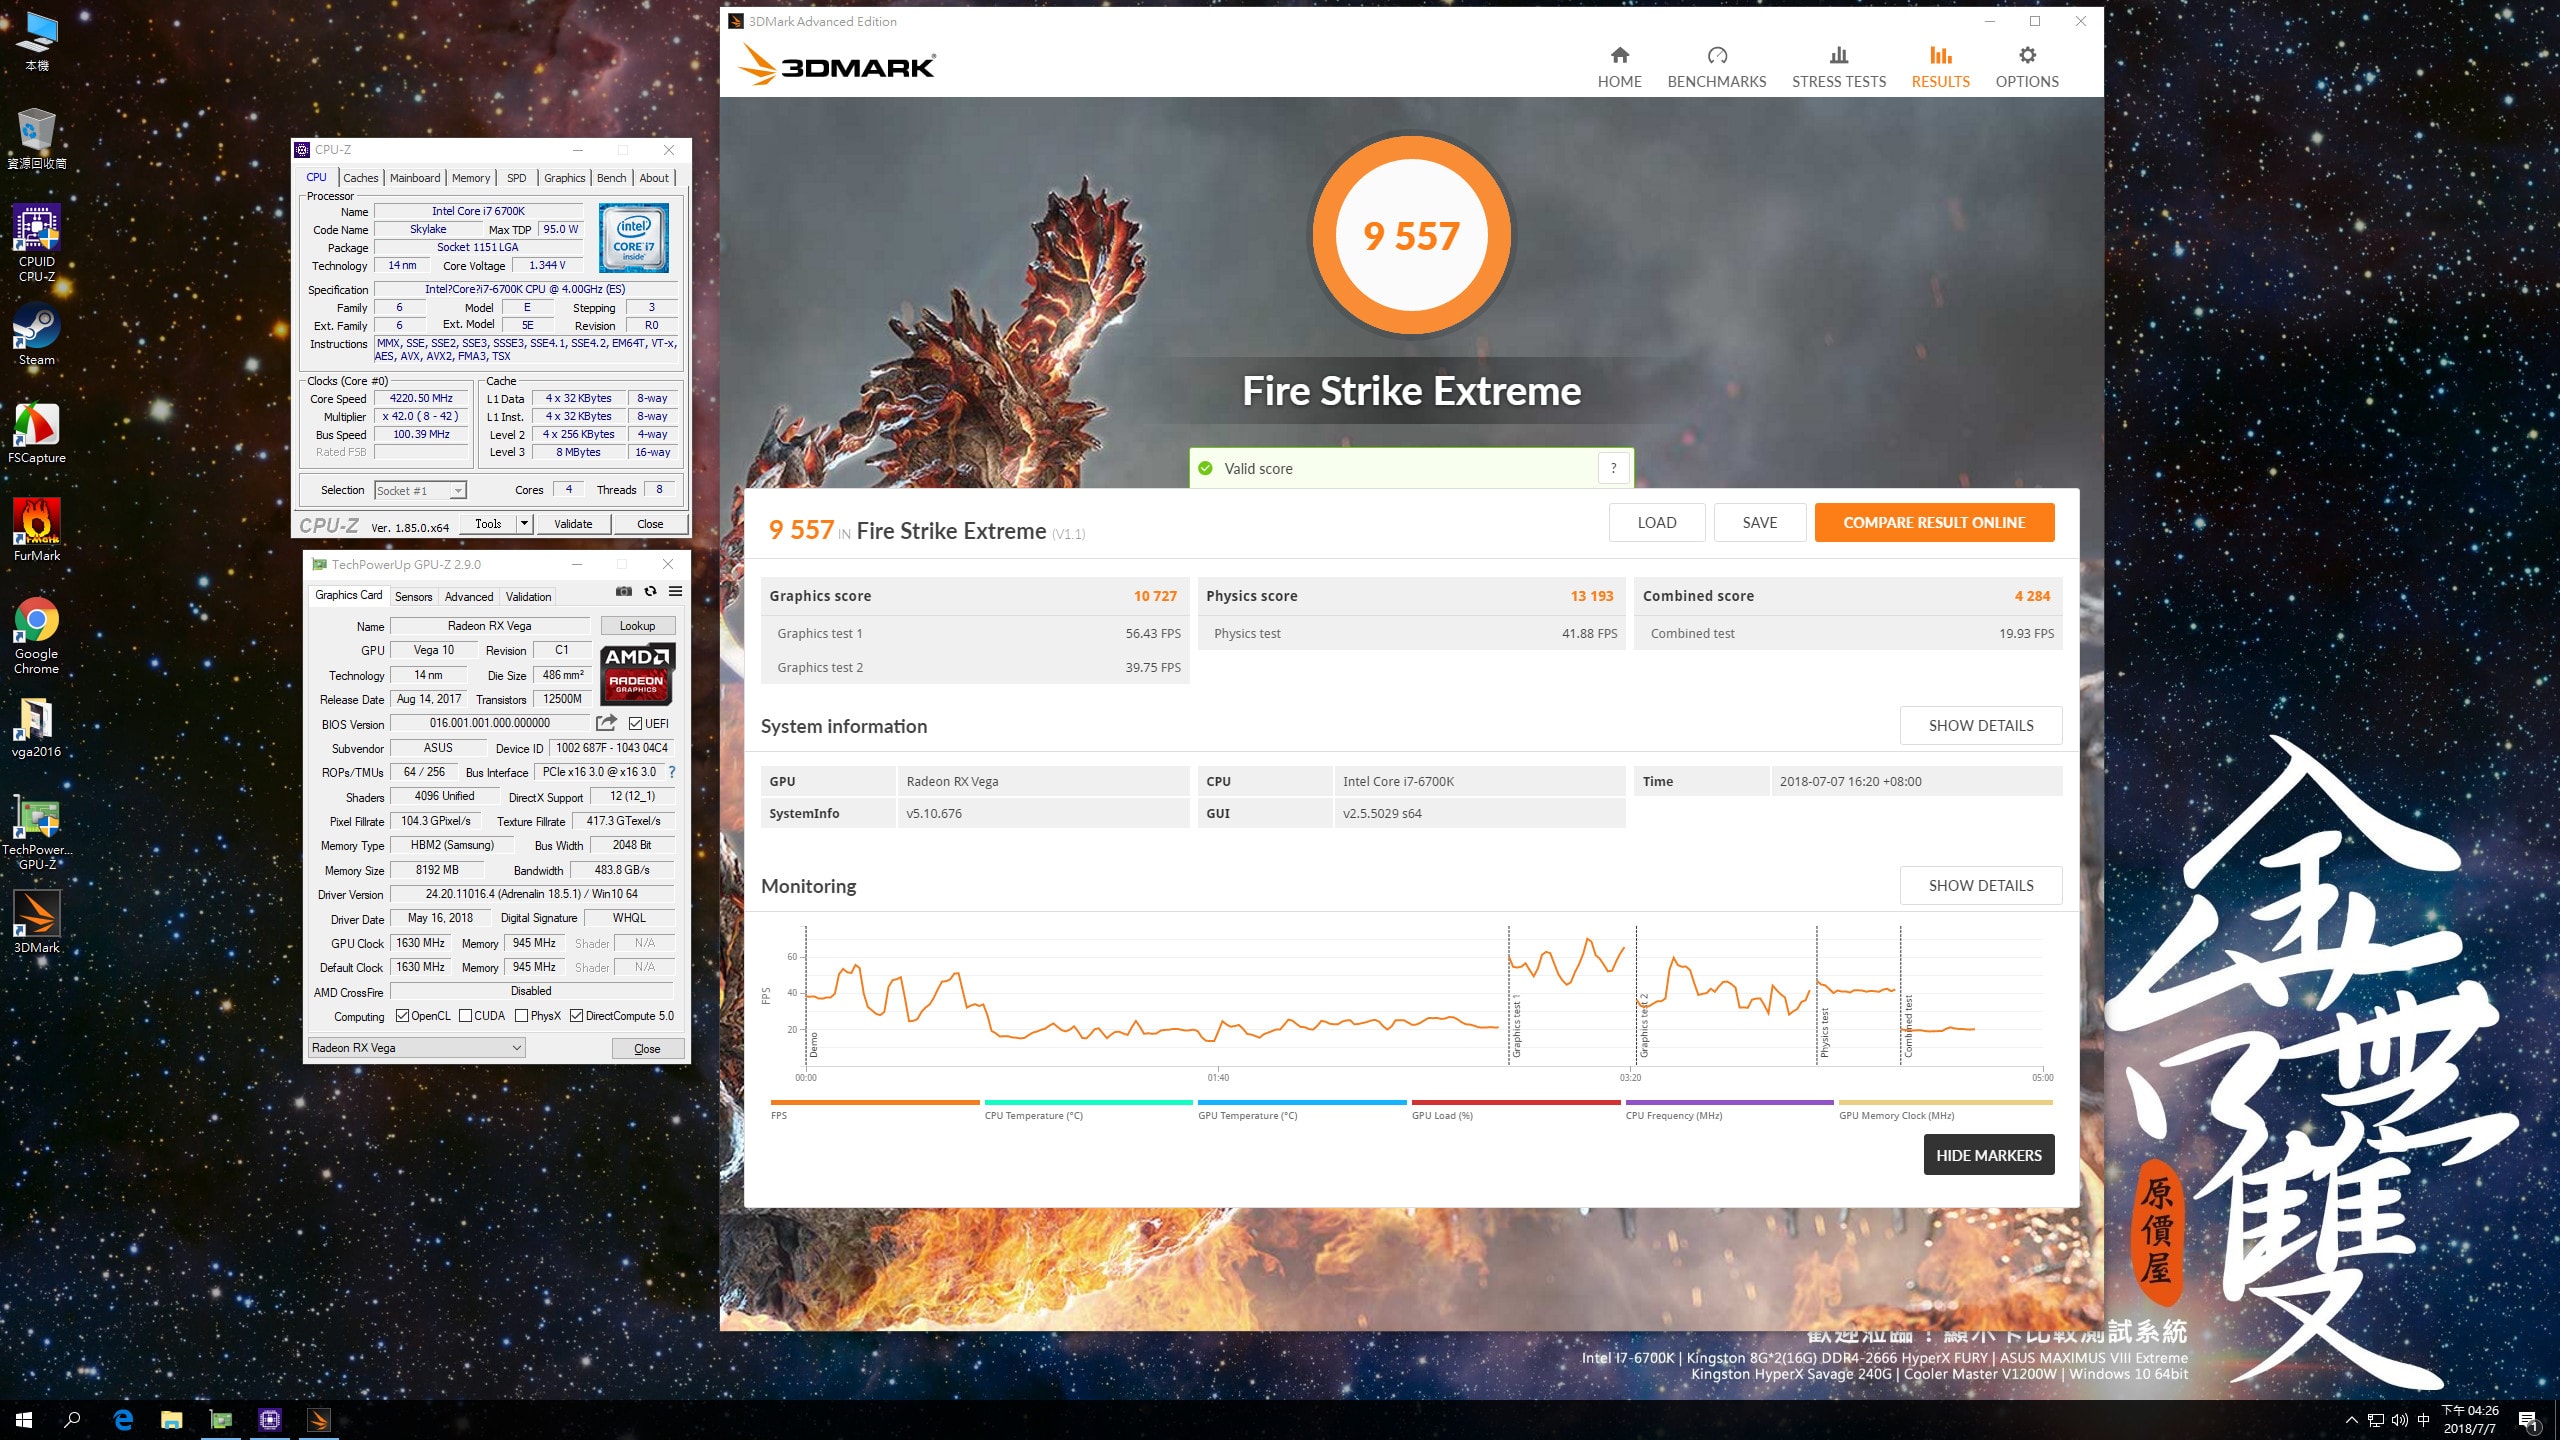Click COMPARE RESULT ONLINE

[x=1933, y=522]
